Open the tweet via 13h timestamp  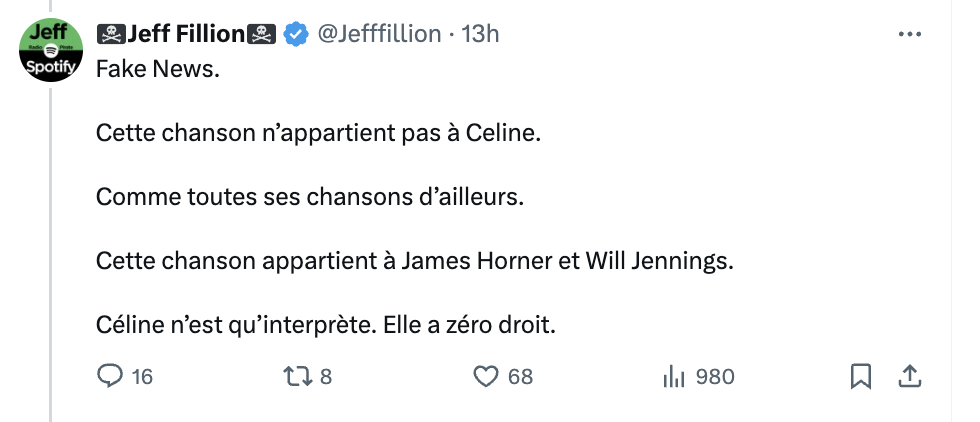pos(480,34)
